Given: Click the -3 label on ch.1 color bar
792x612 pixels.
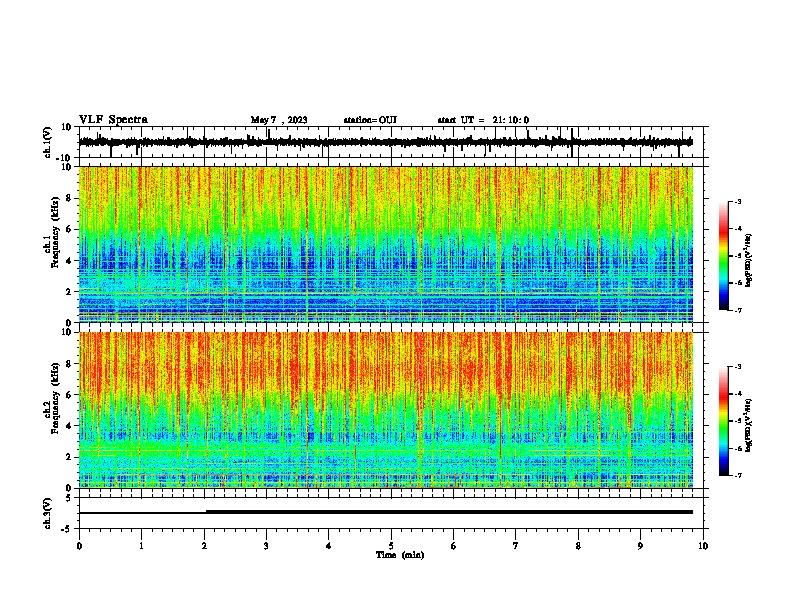Looking at the screenshot, I should click(x=738, y=201).
